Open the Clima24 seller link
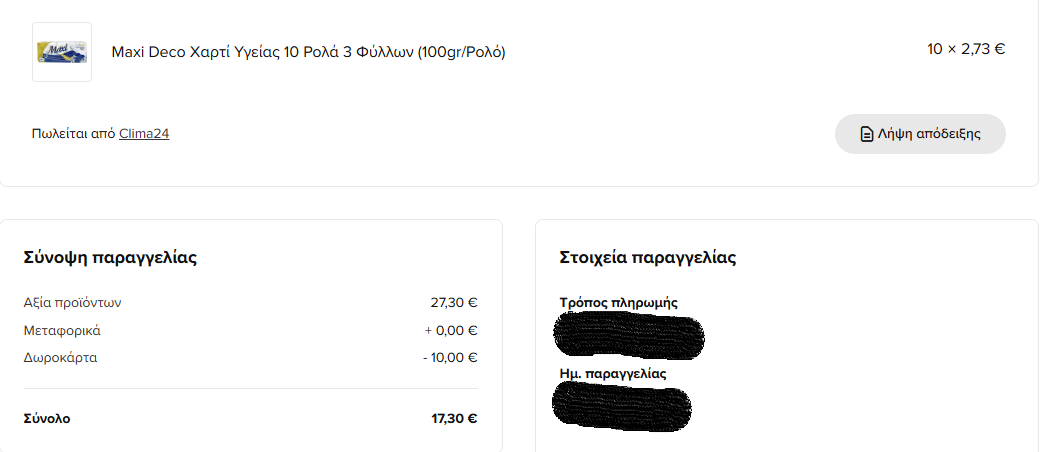Screen dimensions: 1063x452 144,133
